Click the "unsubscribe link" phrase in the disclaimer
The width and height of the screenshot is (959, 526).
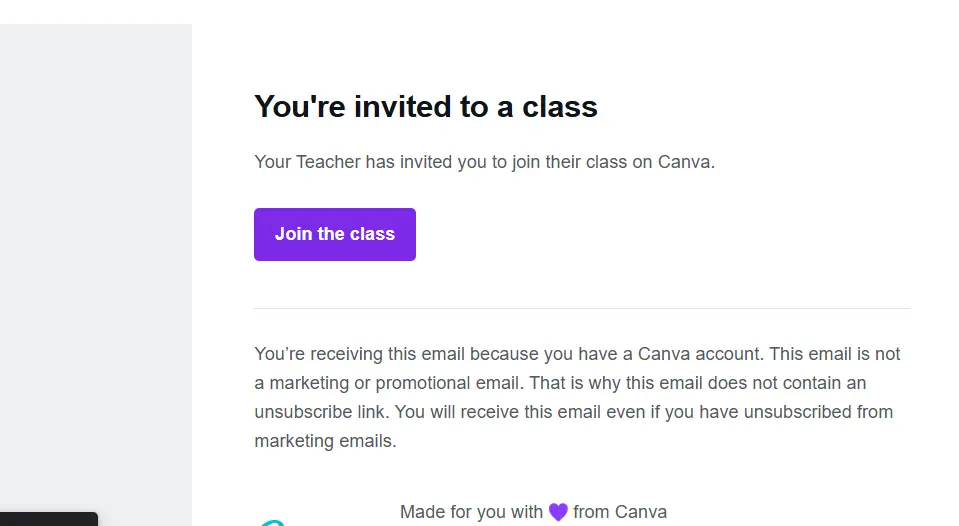[320, 412]
